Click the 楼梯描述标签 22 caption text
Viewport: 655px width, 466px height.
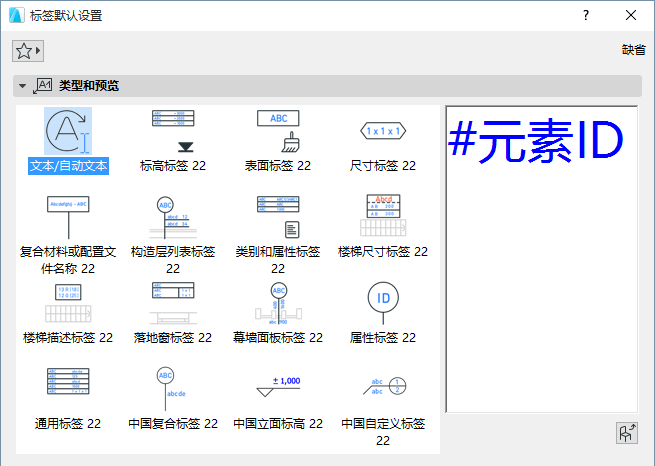pyautogui.click(x=68, y=338)
